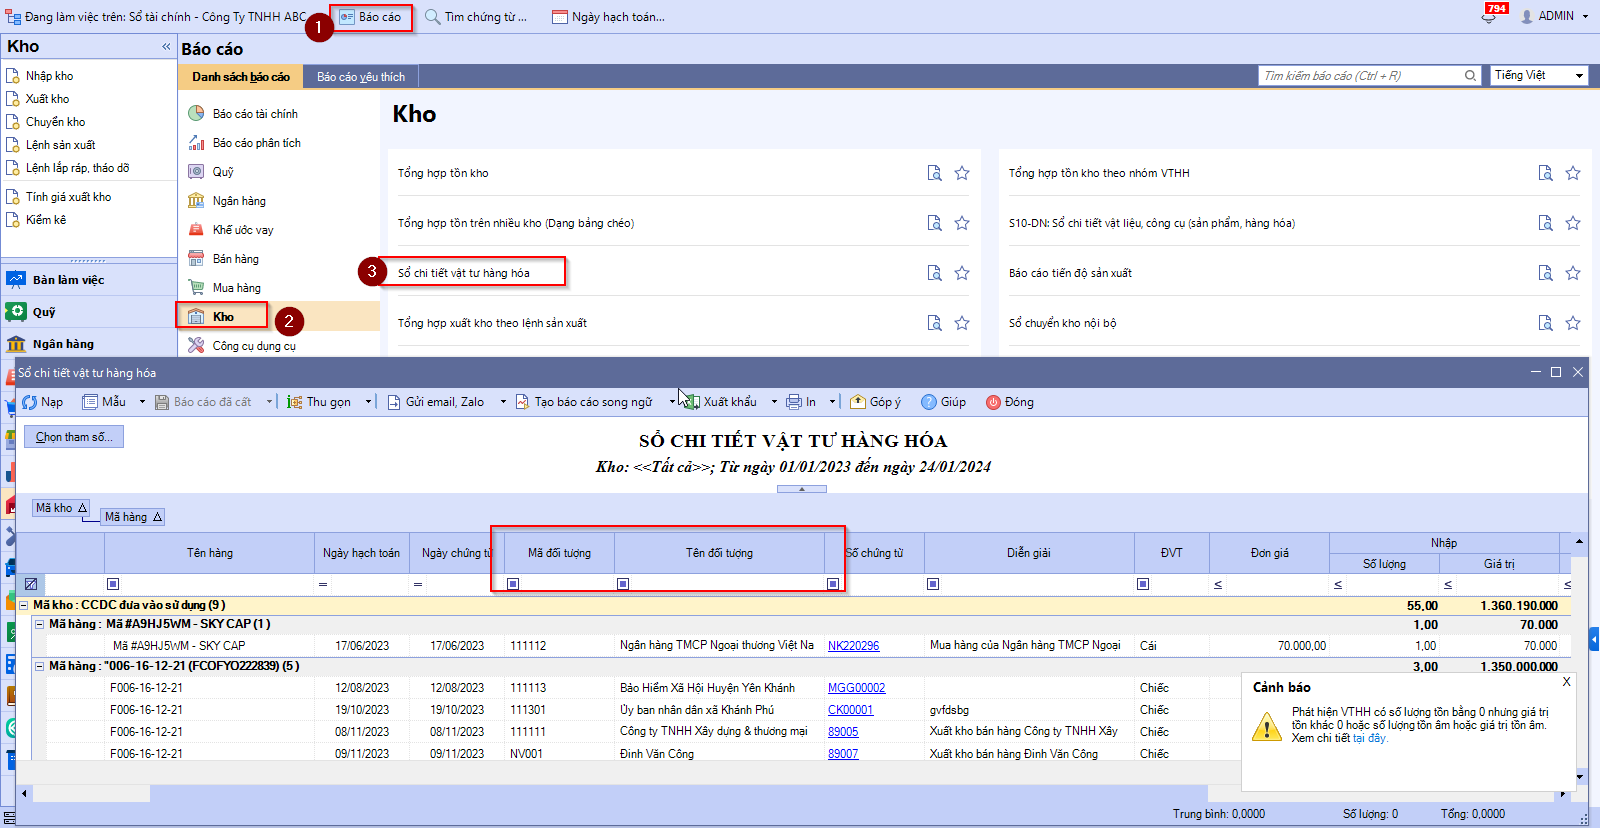Click Xem chi tiết tại đây link in warning
Viewport: 1600px width, 828px height.
[x=1370, y=738]
